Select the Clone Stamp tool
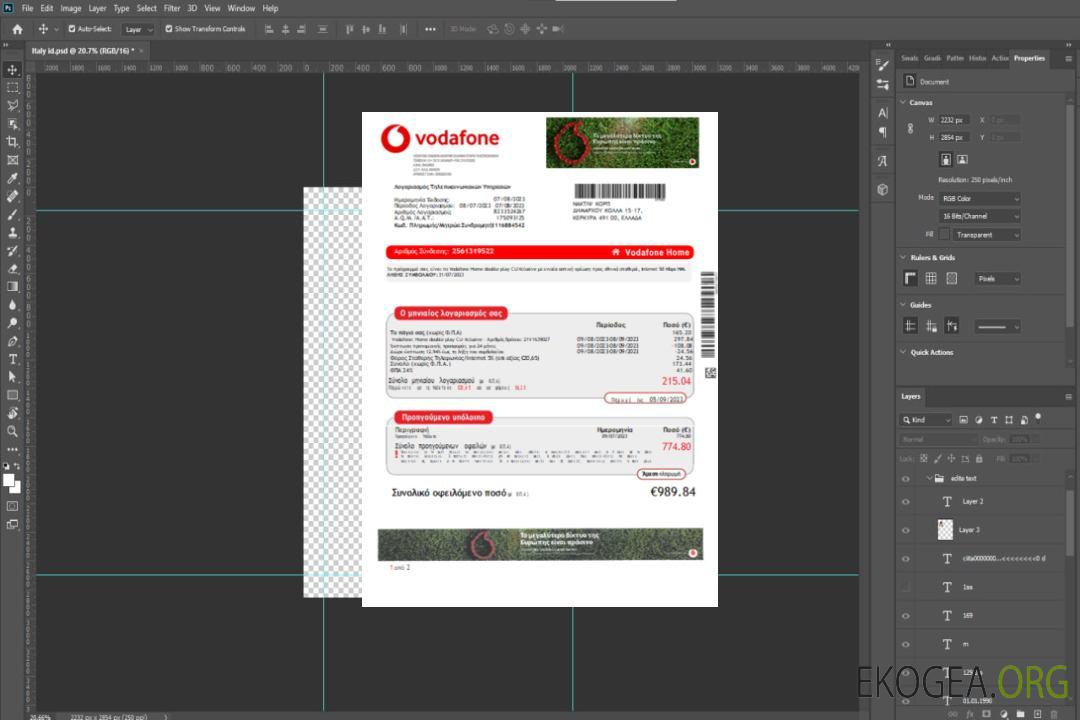 pos(12,232)
